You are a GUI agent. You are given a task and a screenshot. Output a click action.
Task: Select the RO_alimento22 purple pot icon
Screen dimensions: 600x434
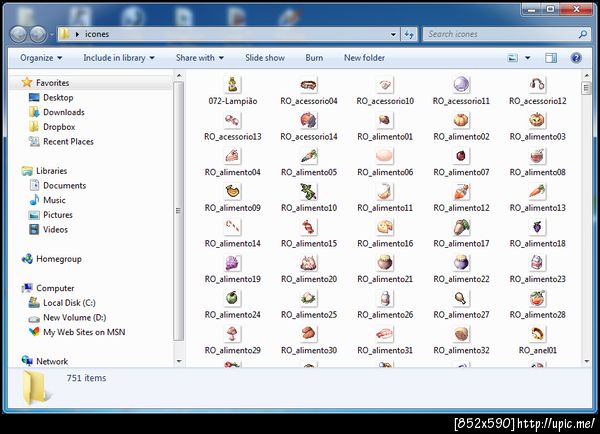click(x=461, y=263)
